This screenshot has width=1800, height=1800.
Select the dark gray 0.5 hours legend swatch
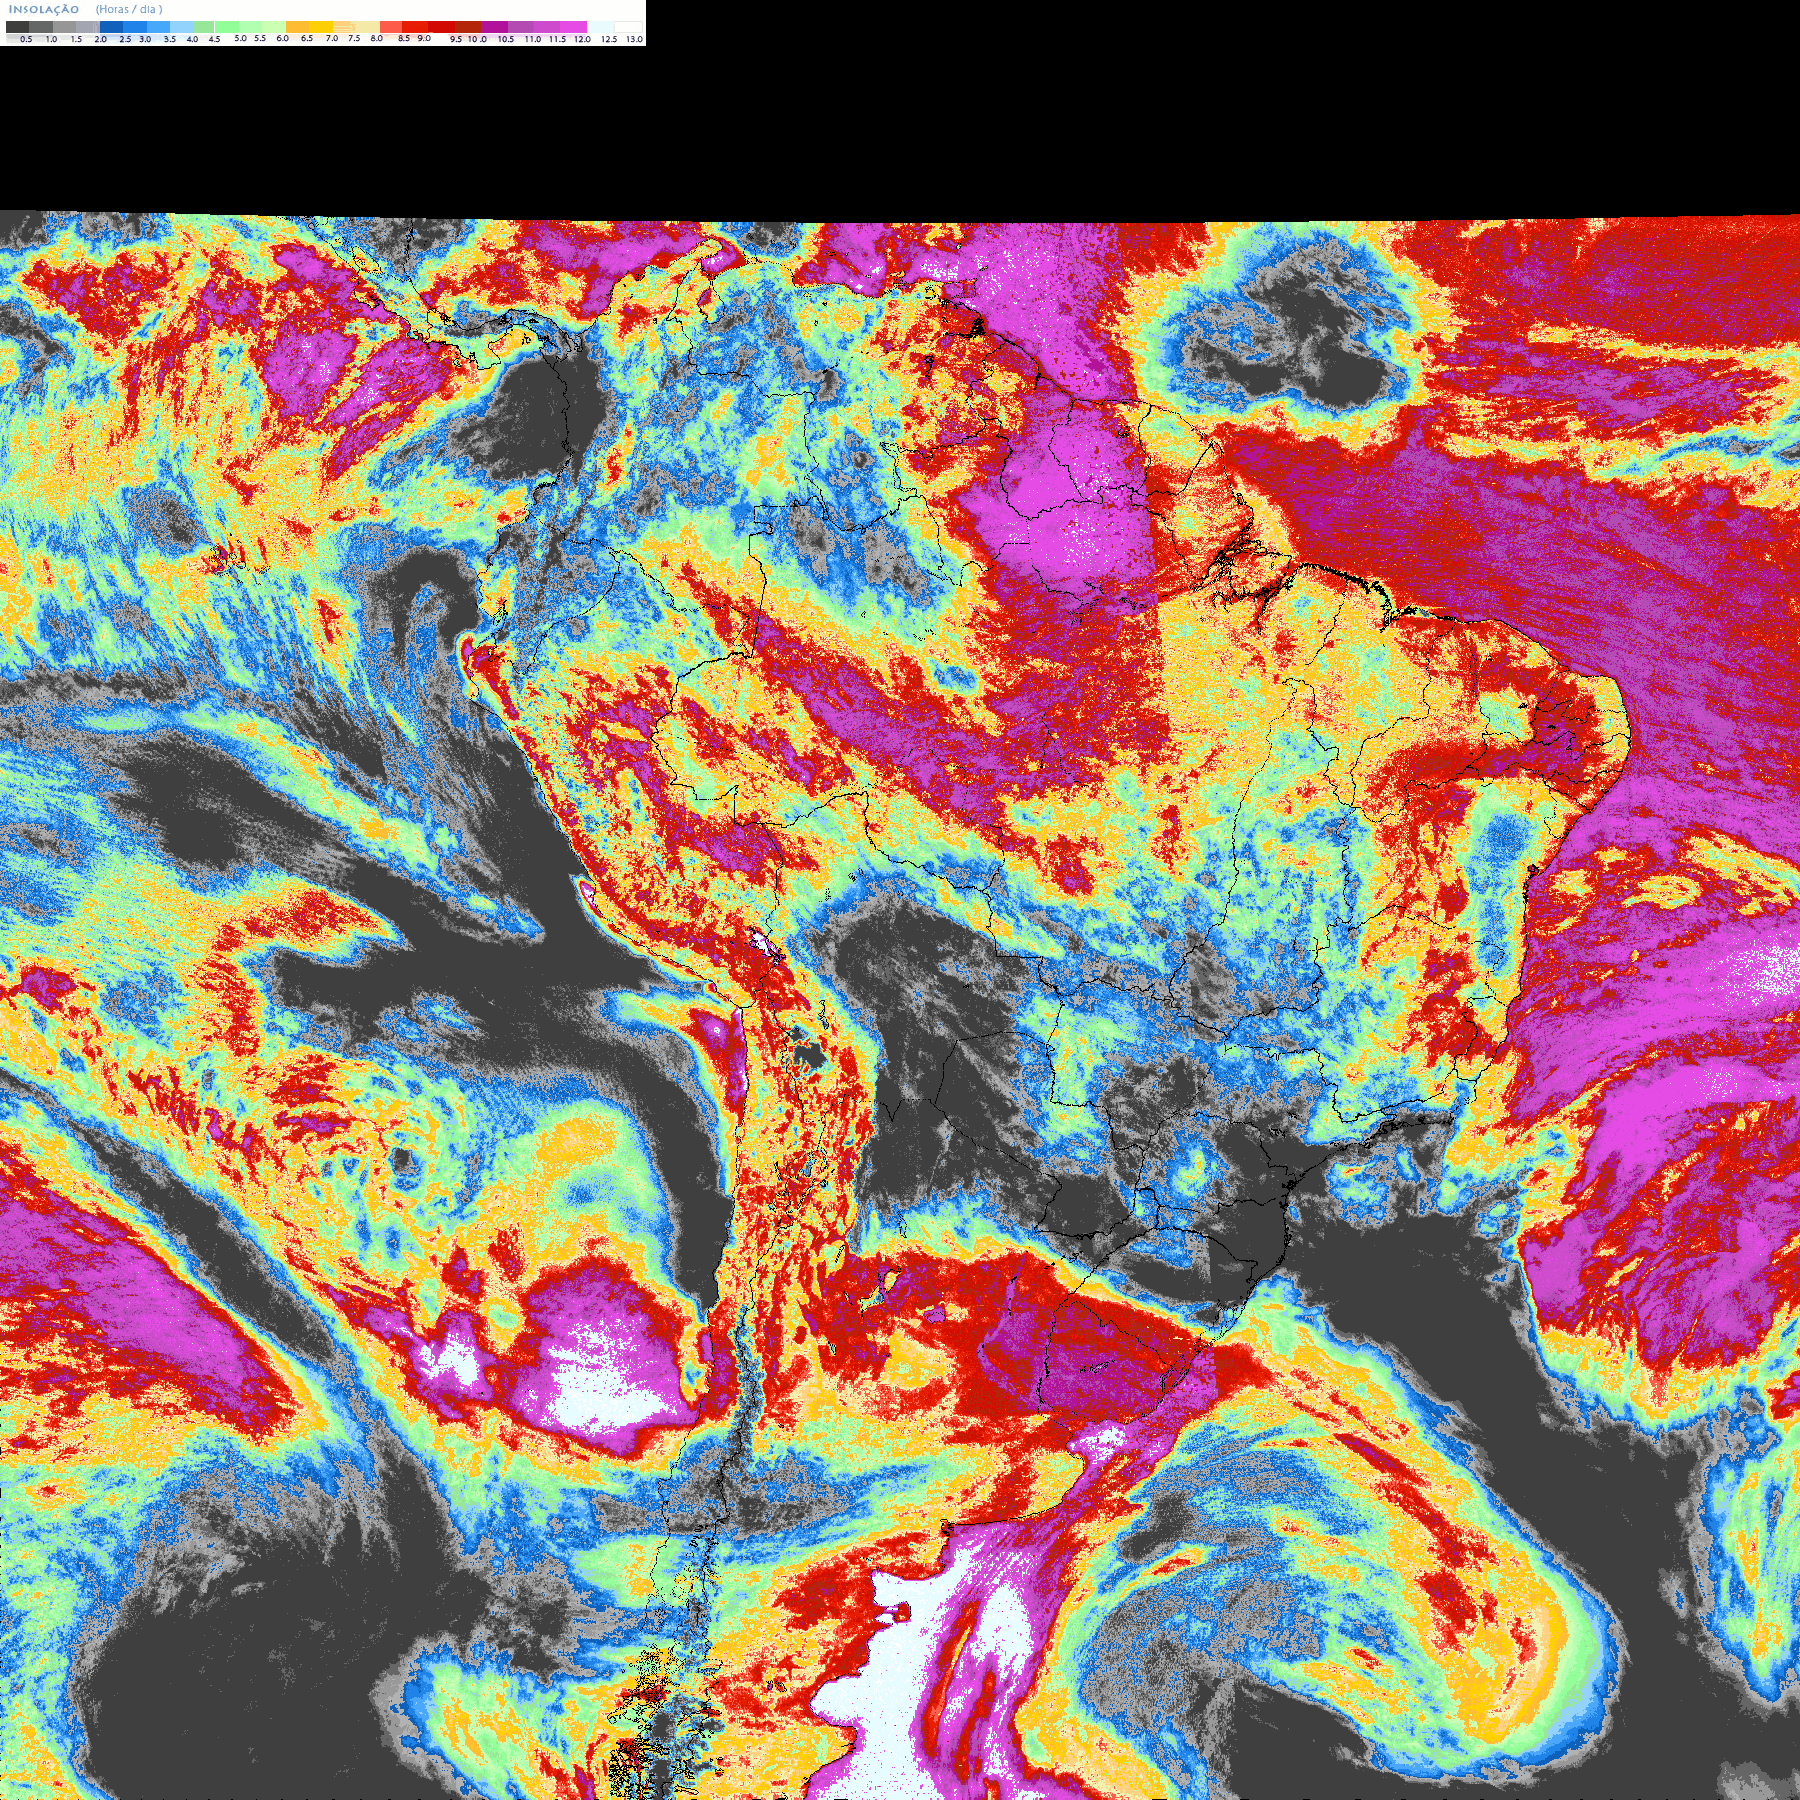[17, 27]
